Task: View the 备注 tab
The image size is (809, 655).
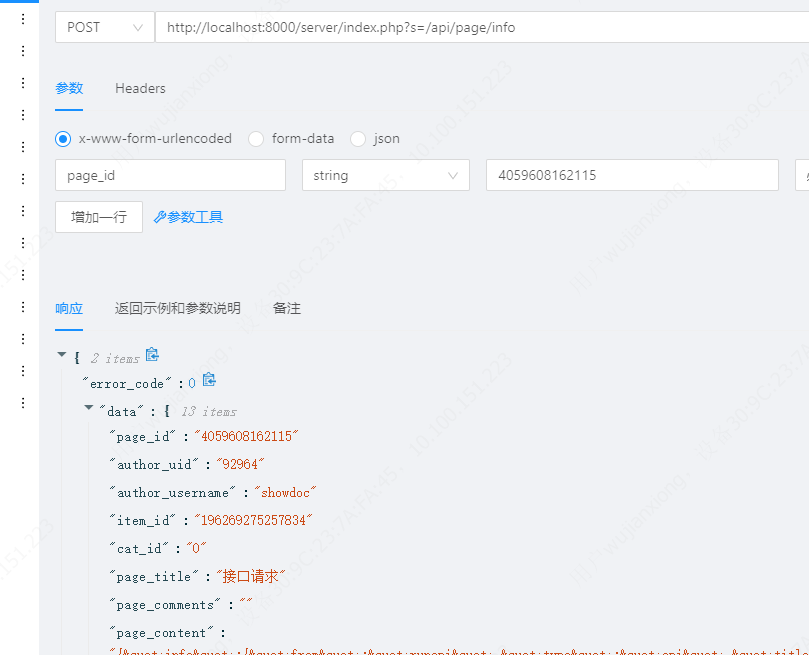Action: pyautogui.click(x=286, y=309)
